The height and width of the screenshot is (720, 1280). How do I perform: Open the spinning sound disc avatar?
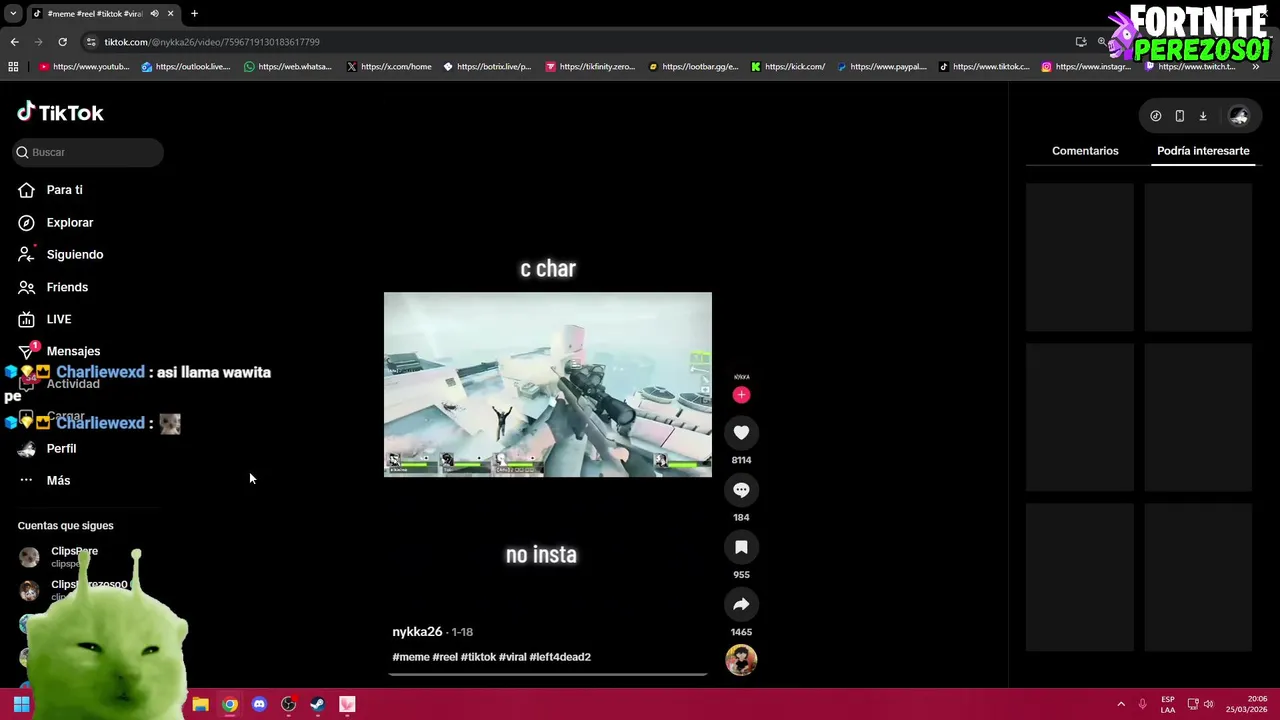coord(741,660)
